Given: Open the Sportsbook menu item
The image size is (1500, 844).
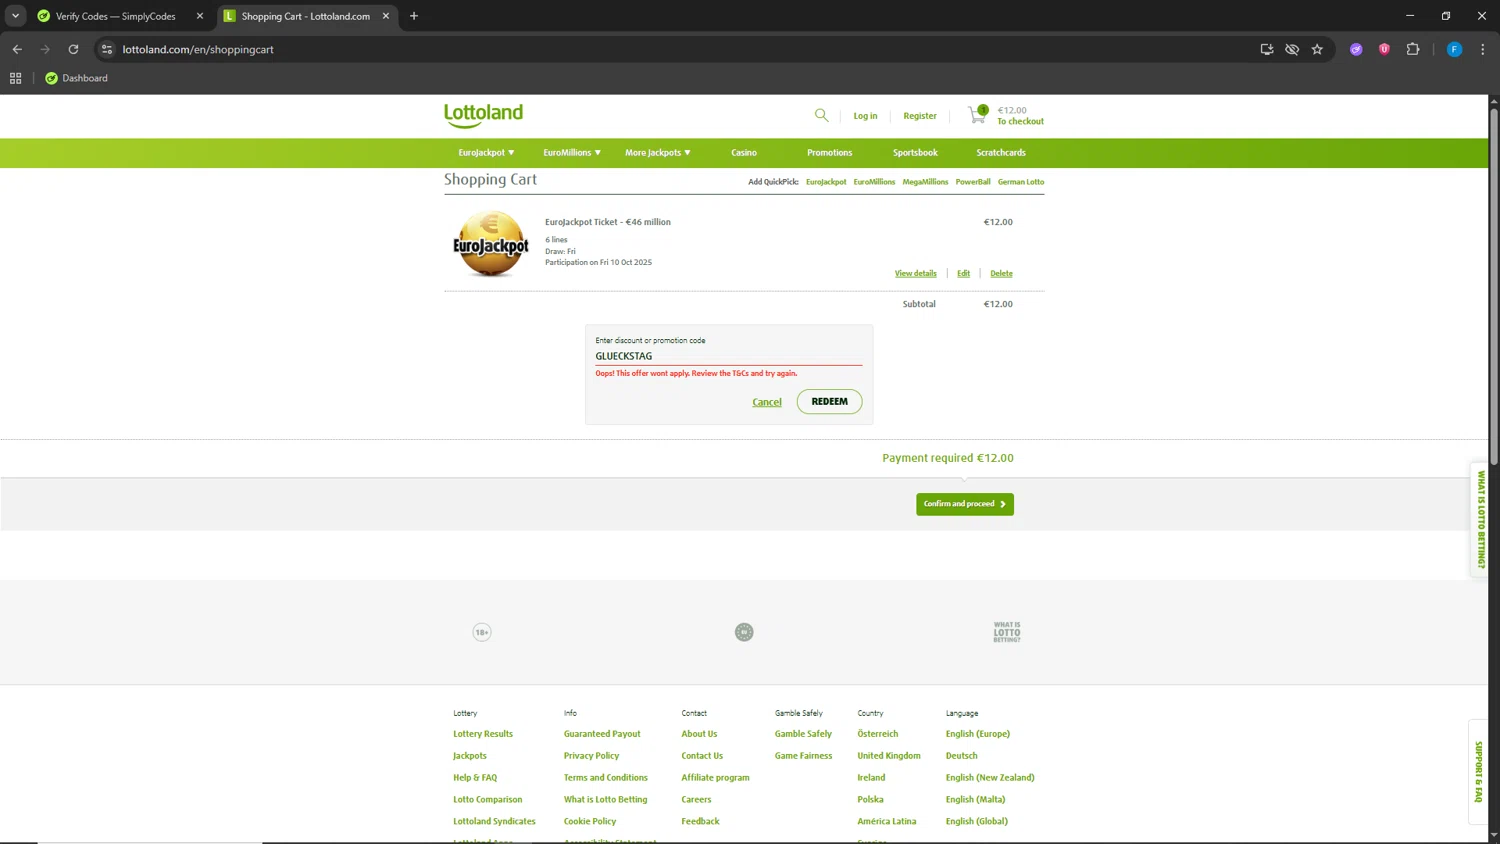Looking at the screenshot, I should (915, 153).
